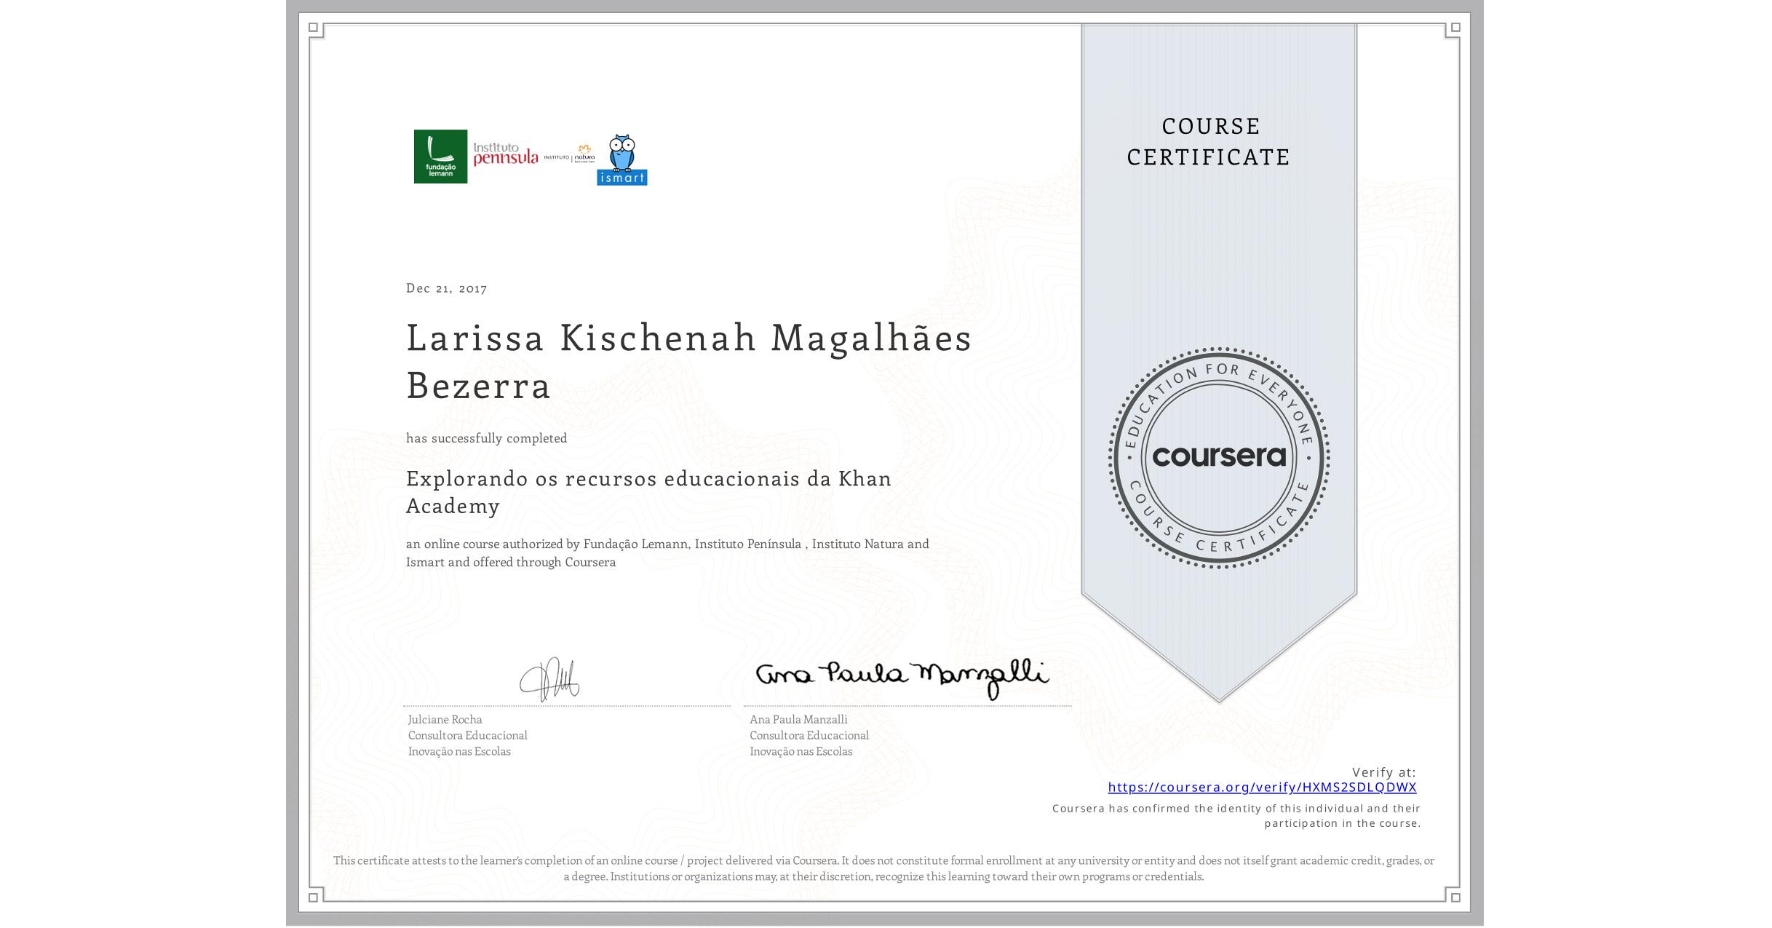The height and width of the screenshot is (928, 1772).
Task: Click the Fundação Lemann green logo
Action: pos(441,157)
